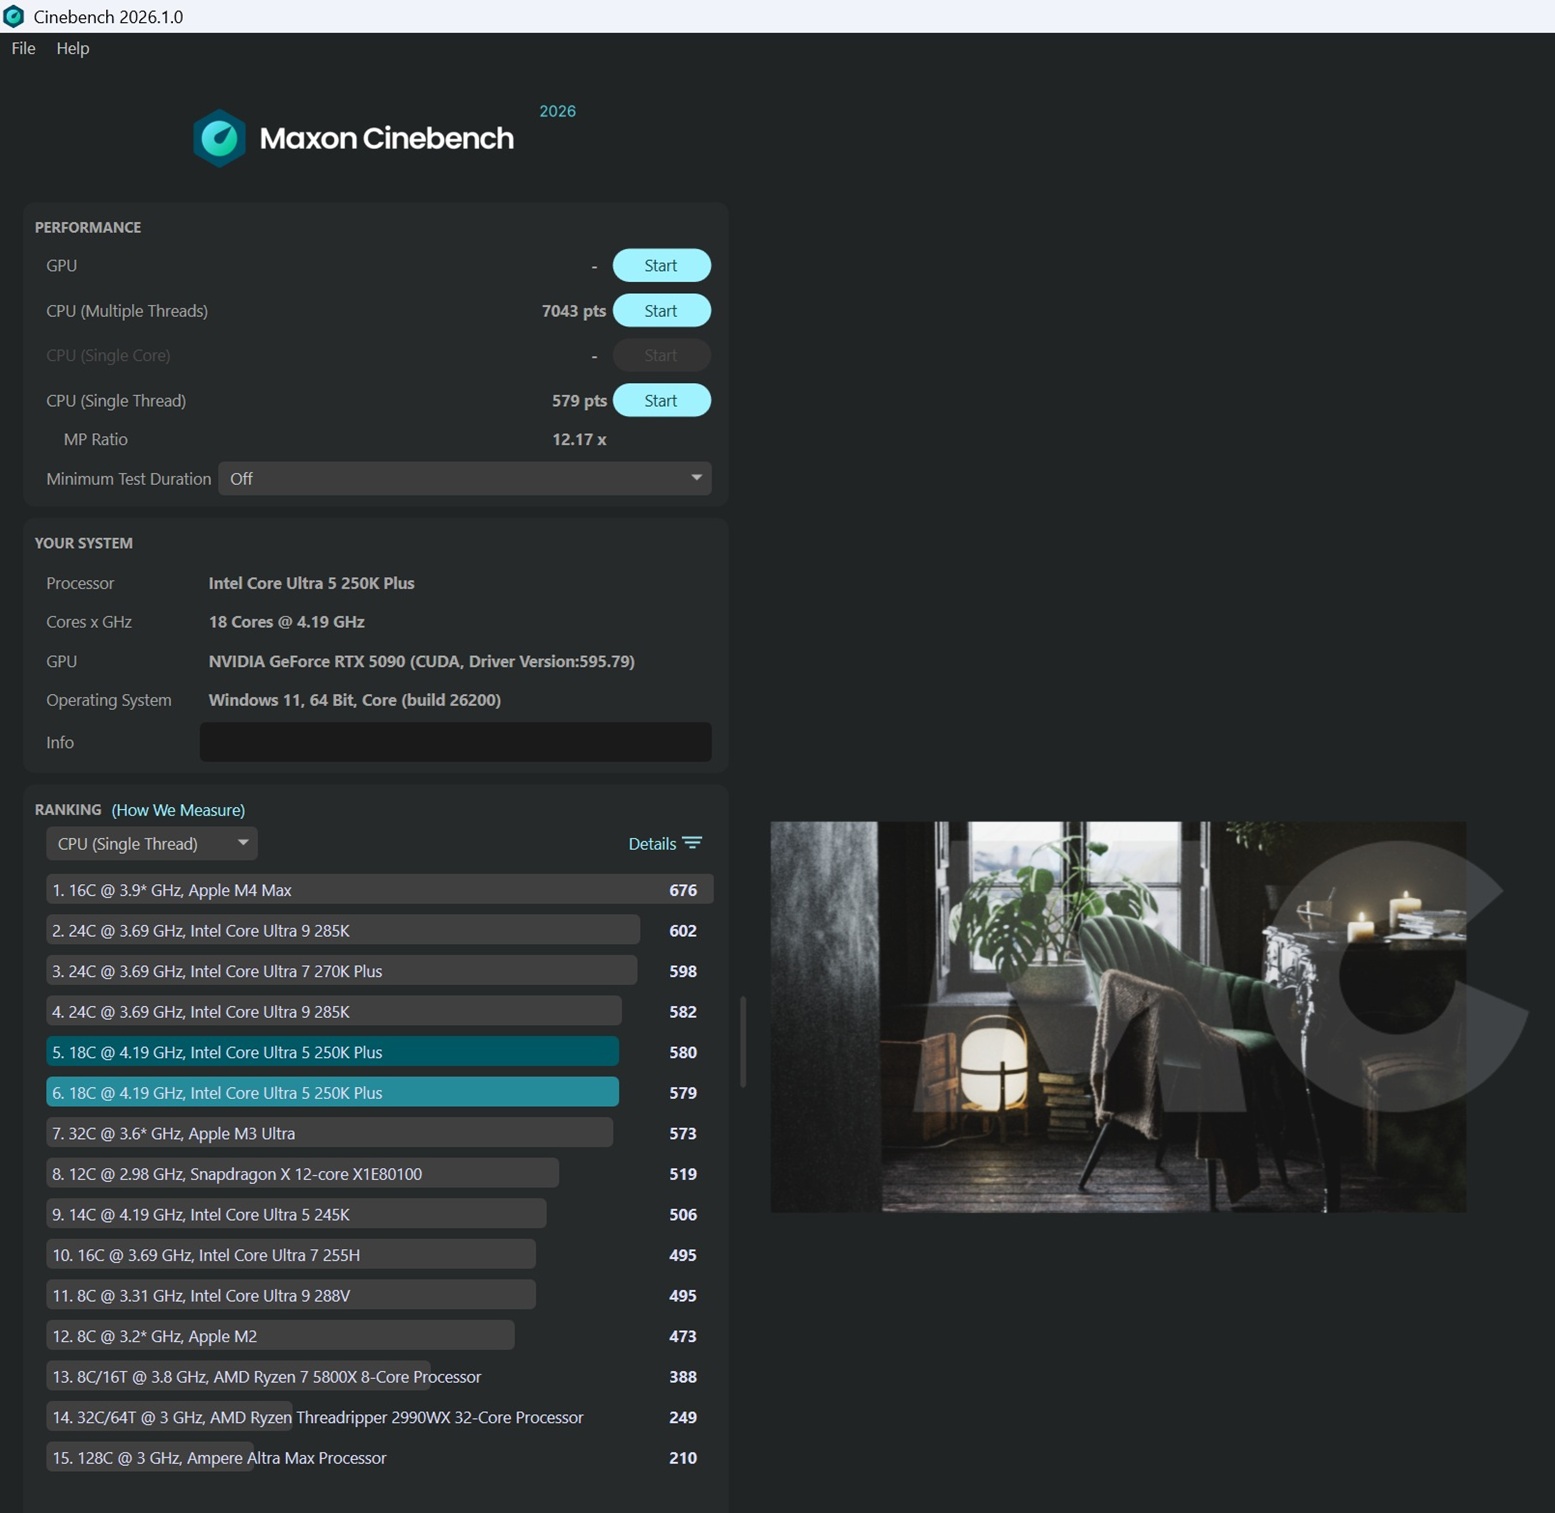Image resolution: width=1555 pixels, height=1513 pixels.
Task: Select the AMD Ryzen 7 5800X ranking row
Action: [266, 1377]
